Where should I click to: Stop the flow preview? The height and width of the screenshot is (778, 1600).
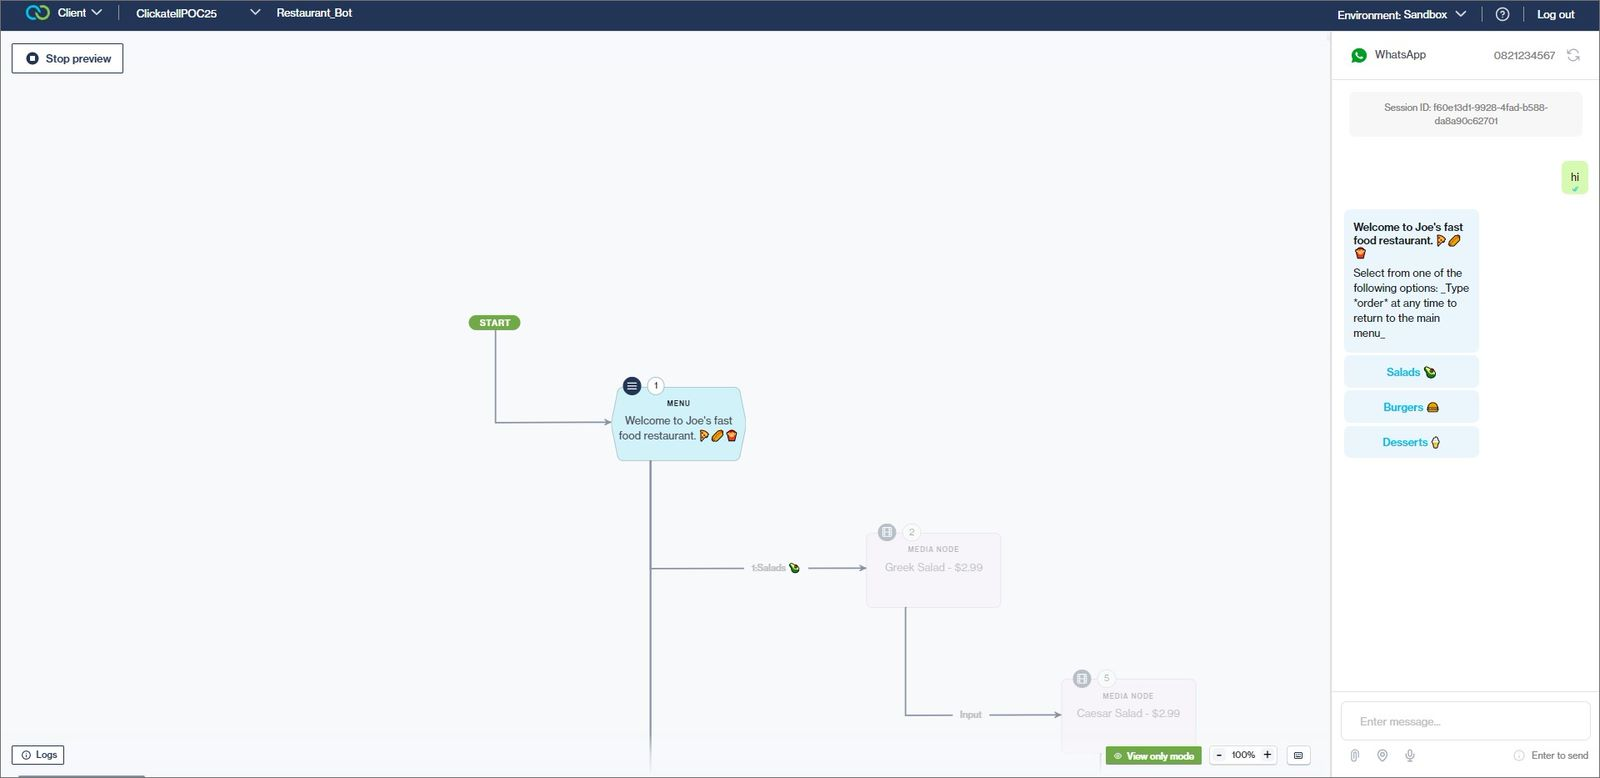[x=67, y=58]
